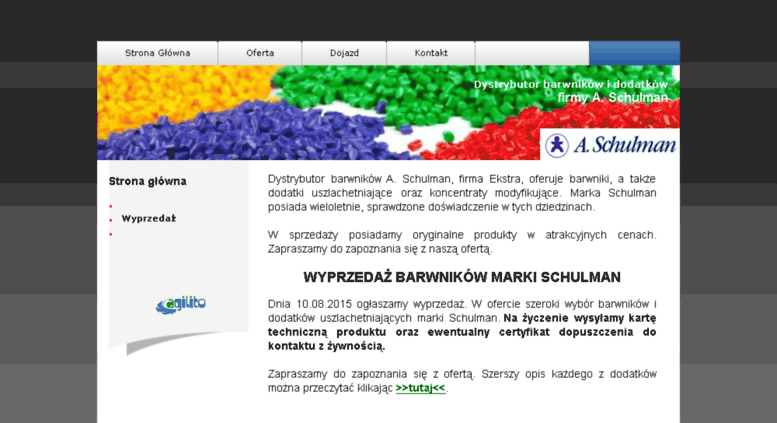Open the Strona Główna menu item
Screen dimensions: 777x423
point(158,53)
